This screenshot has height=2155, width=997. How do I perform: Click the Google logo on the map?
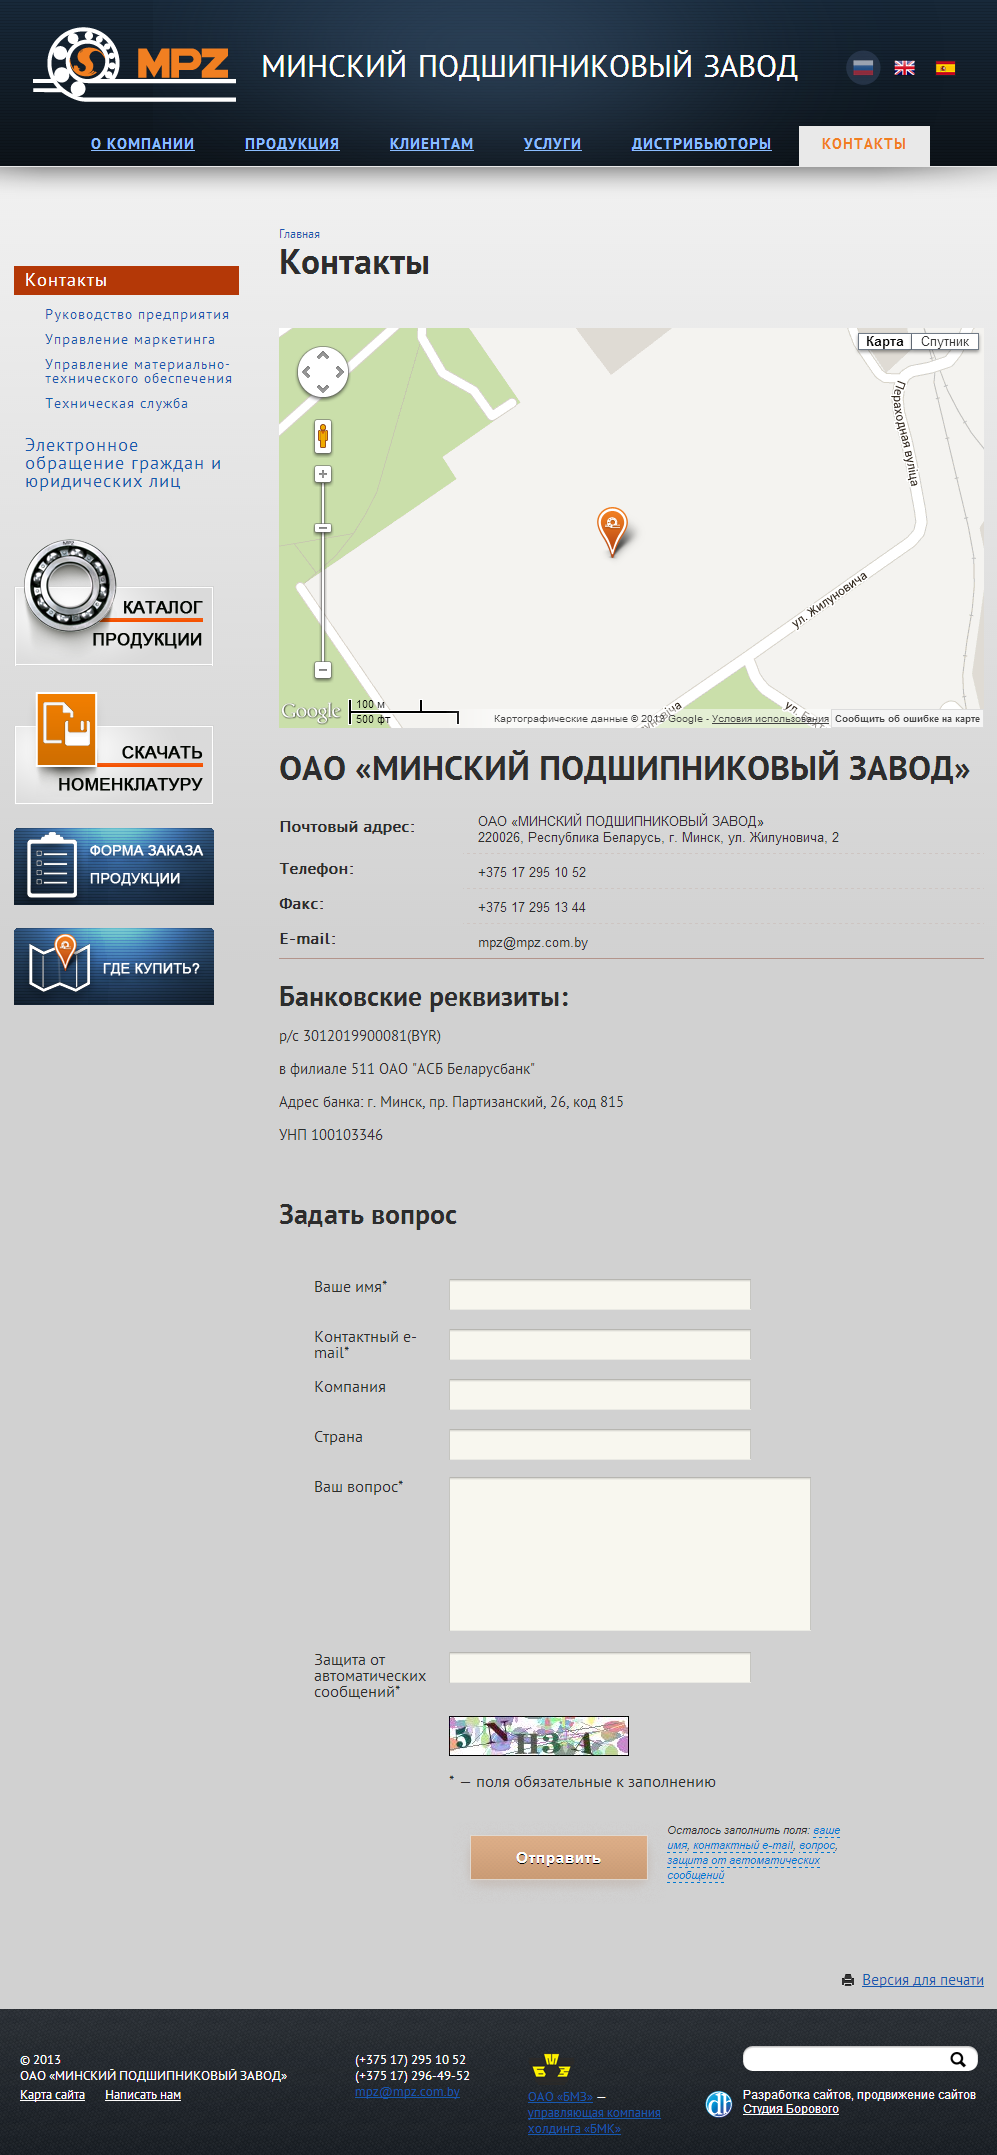click(x=312, y=711)
